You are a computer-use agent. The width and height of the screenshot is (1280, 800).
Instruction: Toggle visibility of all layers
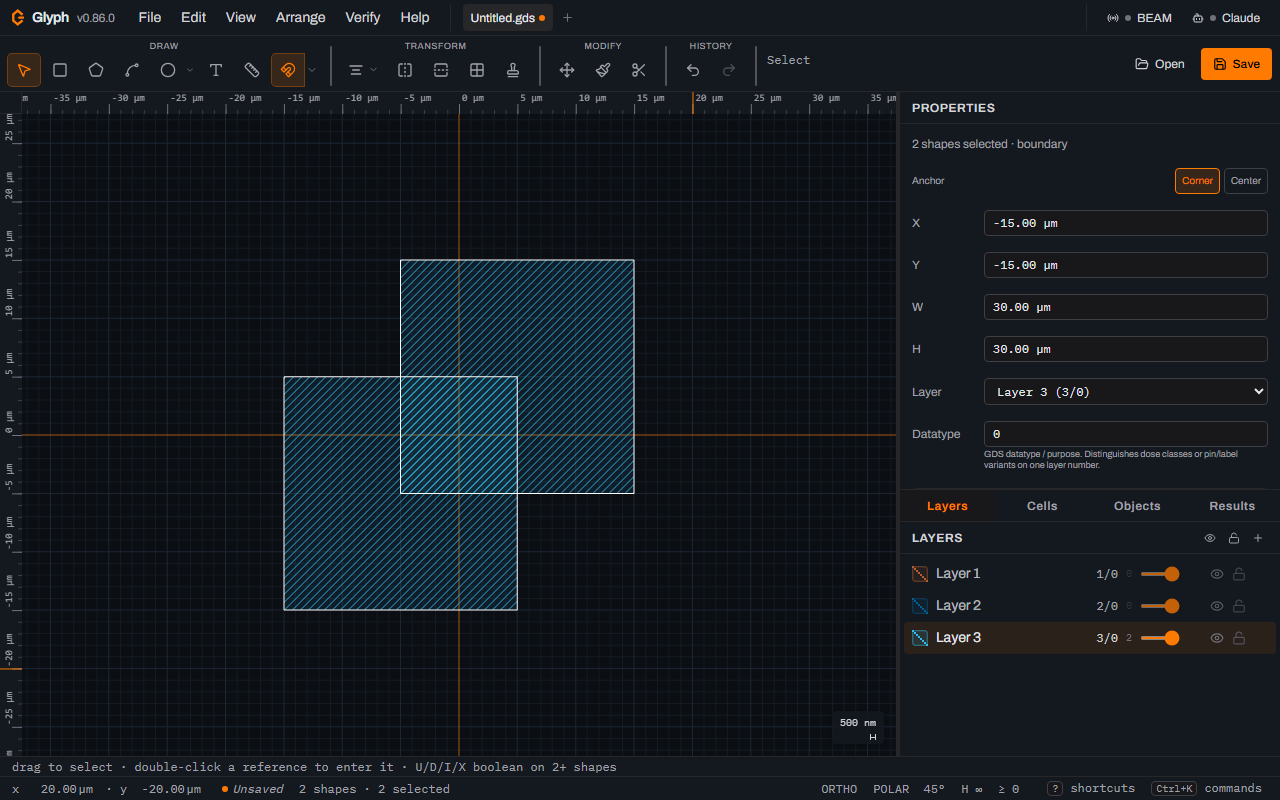(1210, 538)
